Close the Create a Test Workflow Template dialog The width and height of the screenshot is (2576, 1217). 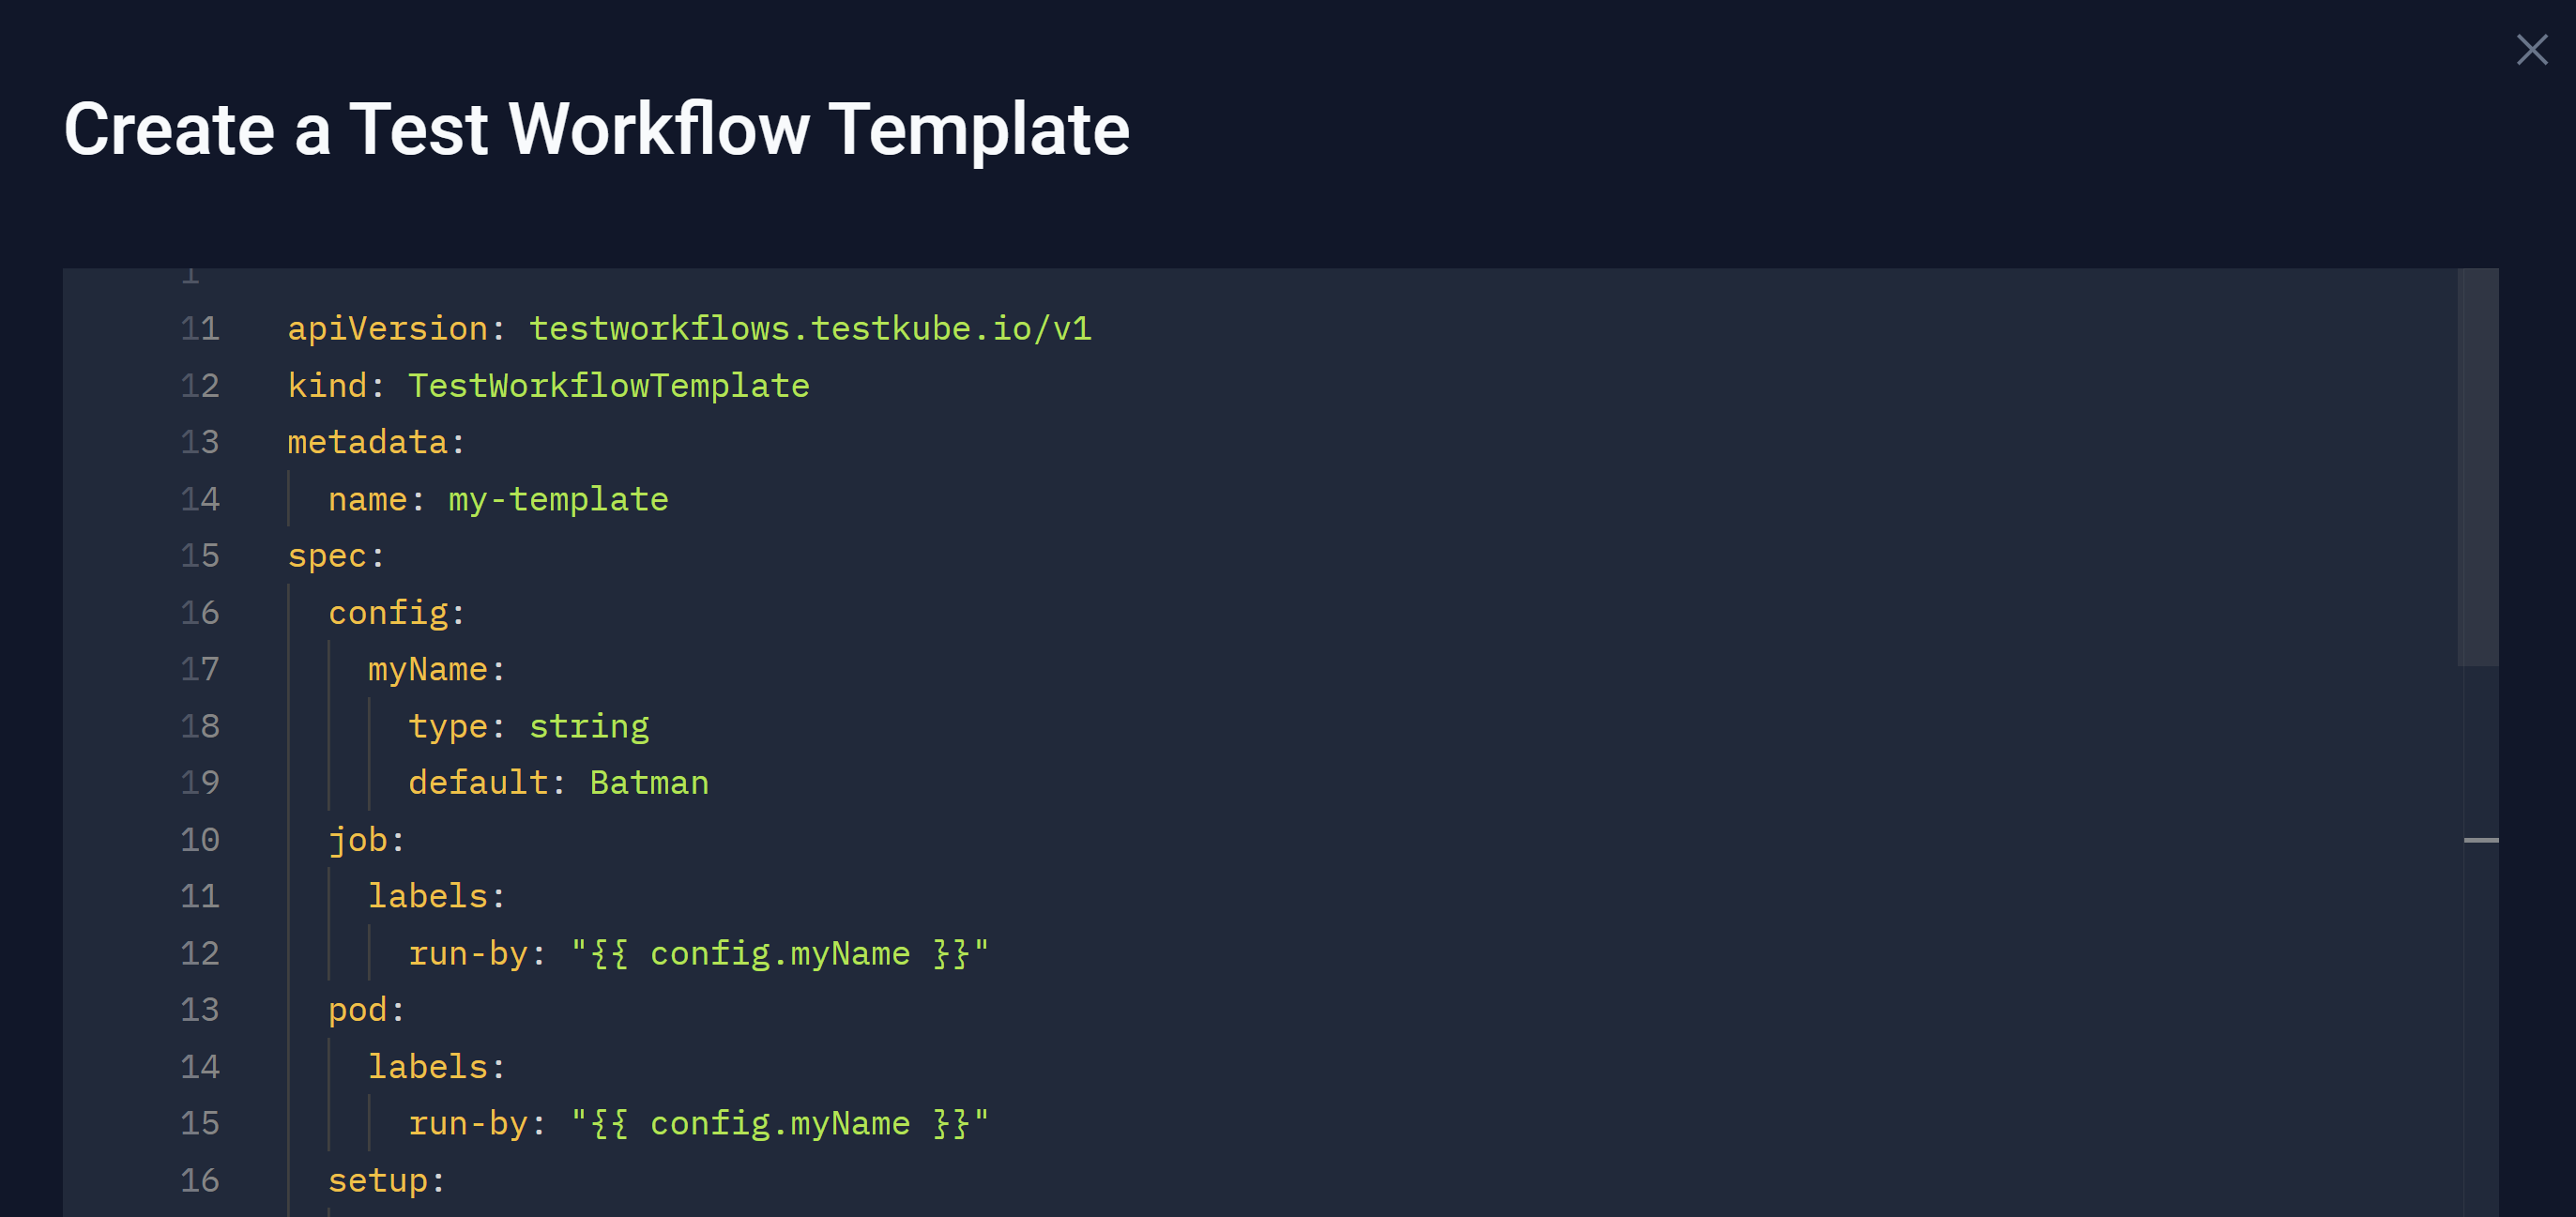(x=2532, y=48)
